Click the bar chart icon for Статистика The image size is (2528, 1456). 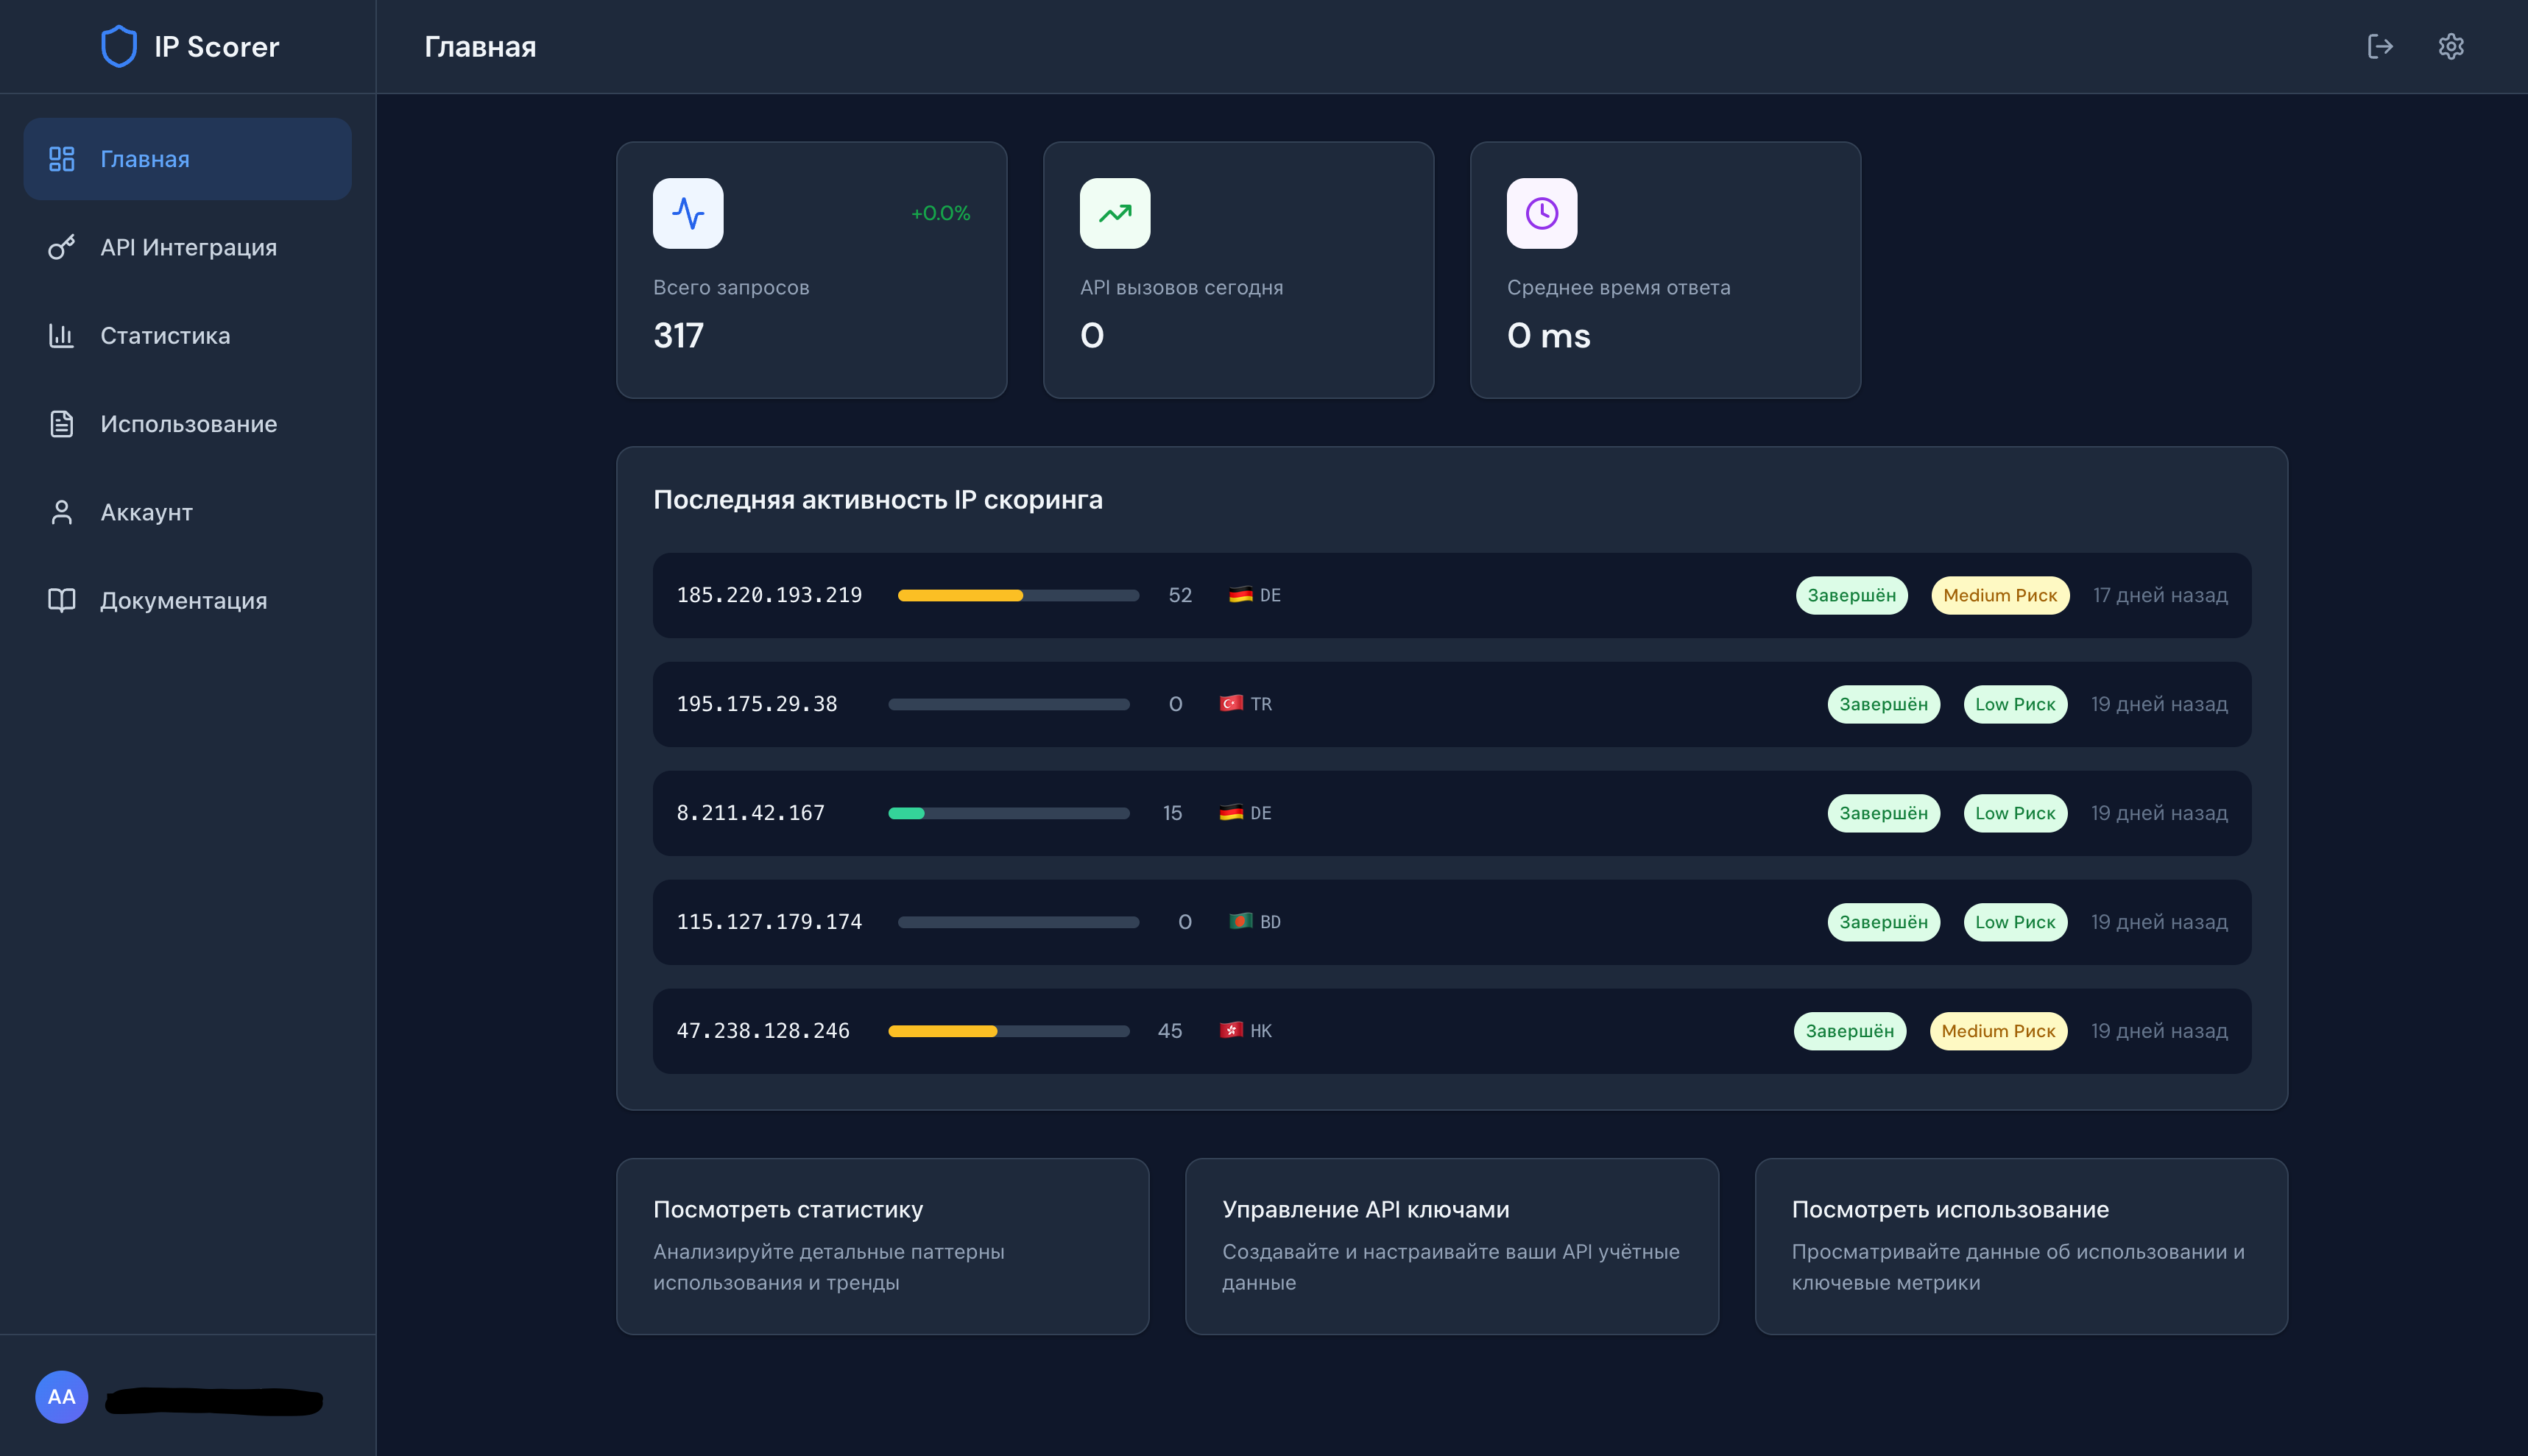pos(62,335)
